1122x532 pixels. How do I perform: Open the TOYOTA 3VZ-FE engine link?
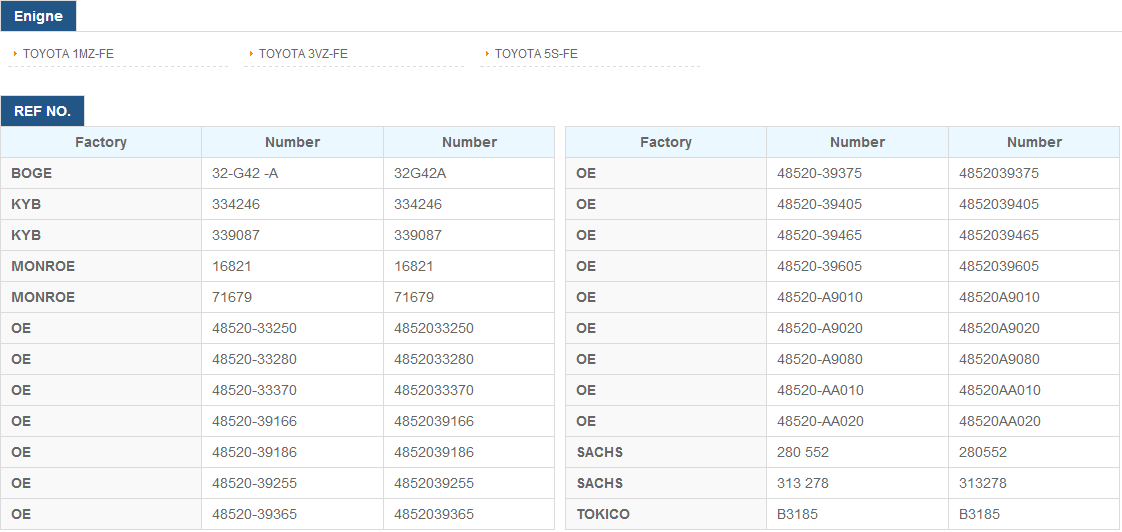pyautogui.click(x=303, y=54)
